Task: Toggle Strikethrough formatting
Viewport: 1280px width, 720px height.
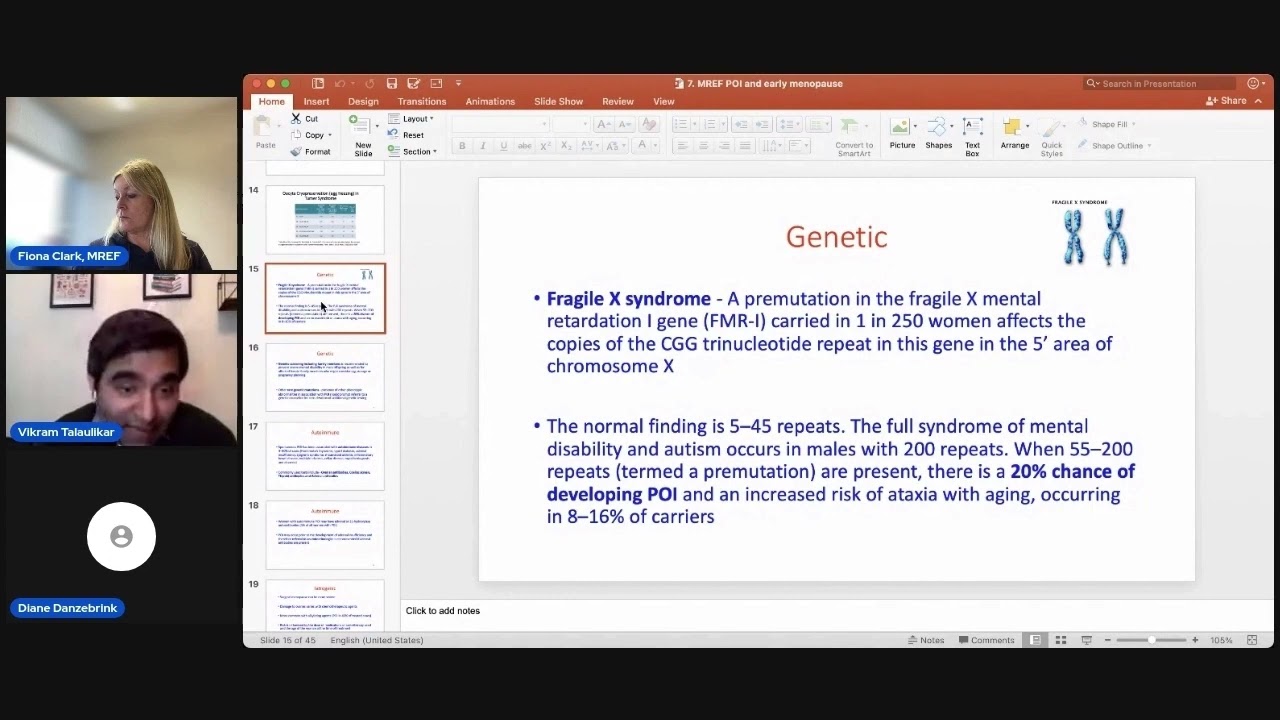Action: (524, 146)
